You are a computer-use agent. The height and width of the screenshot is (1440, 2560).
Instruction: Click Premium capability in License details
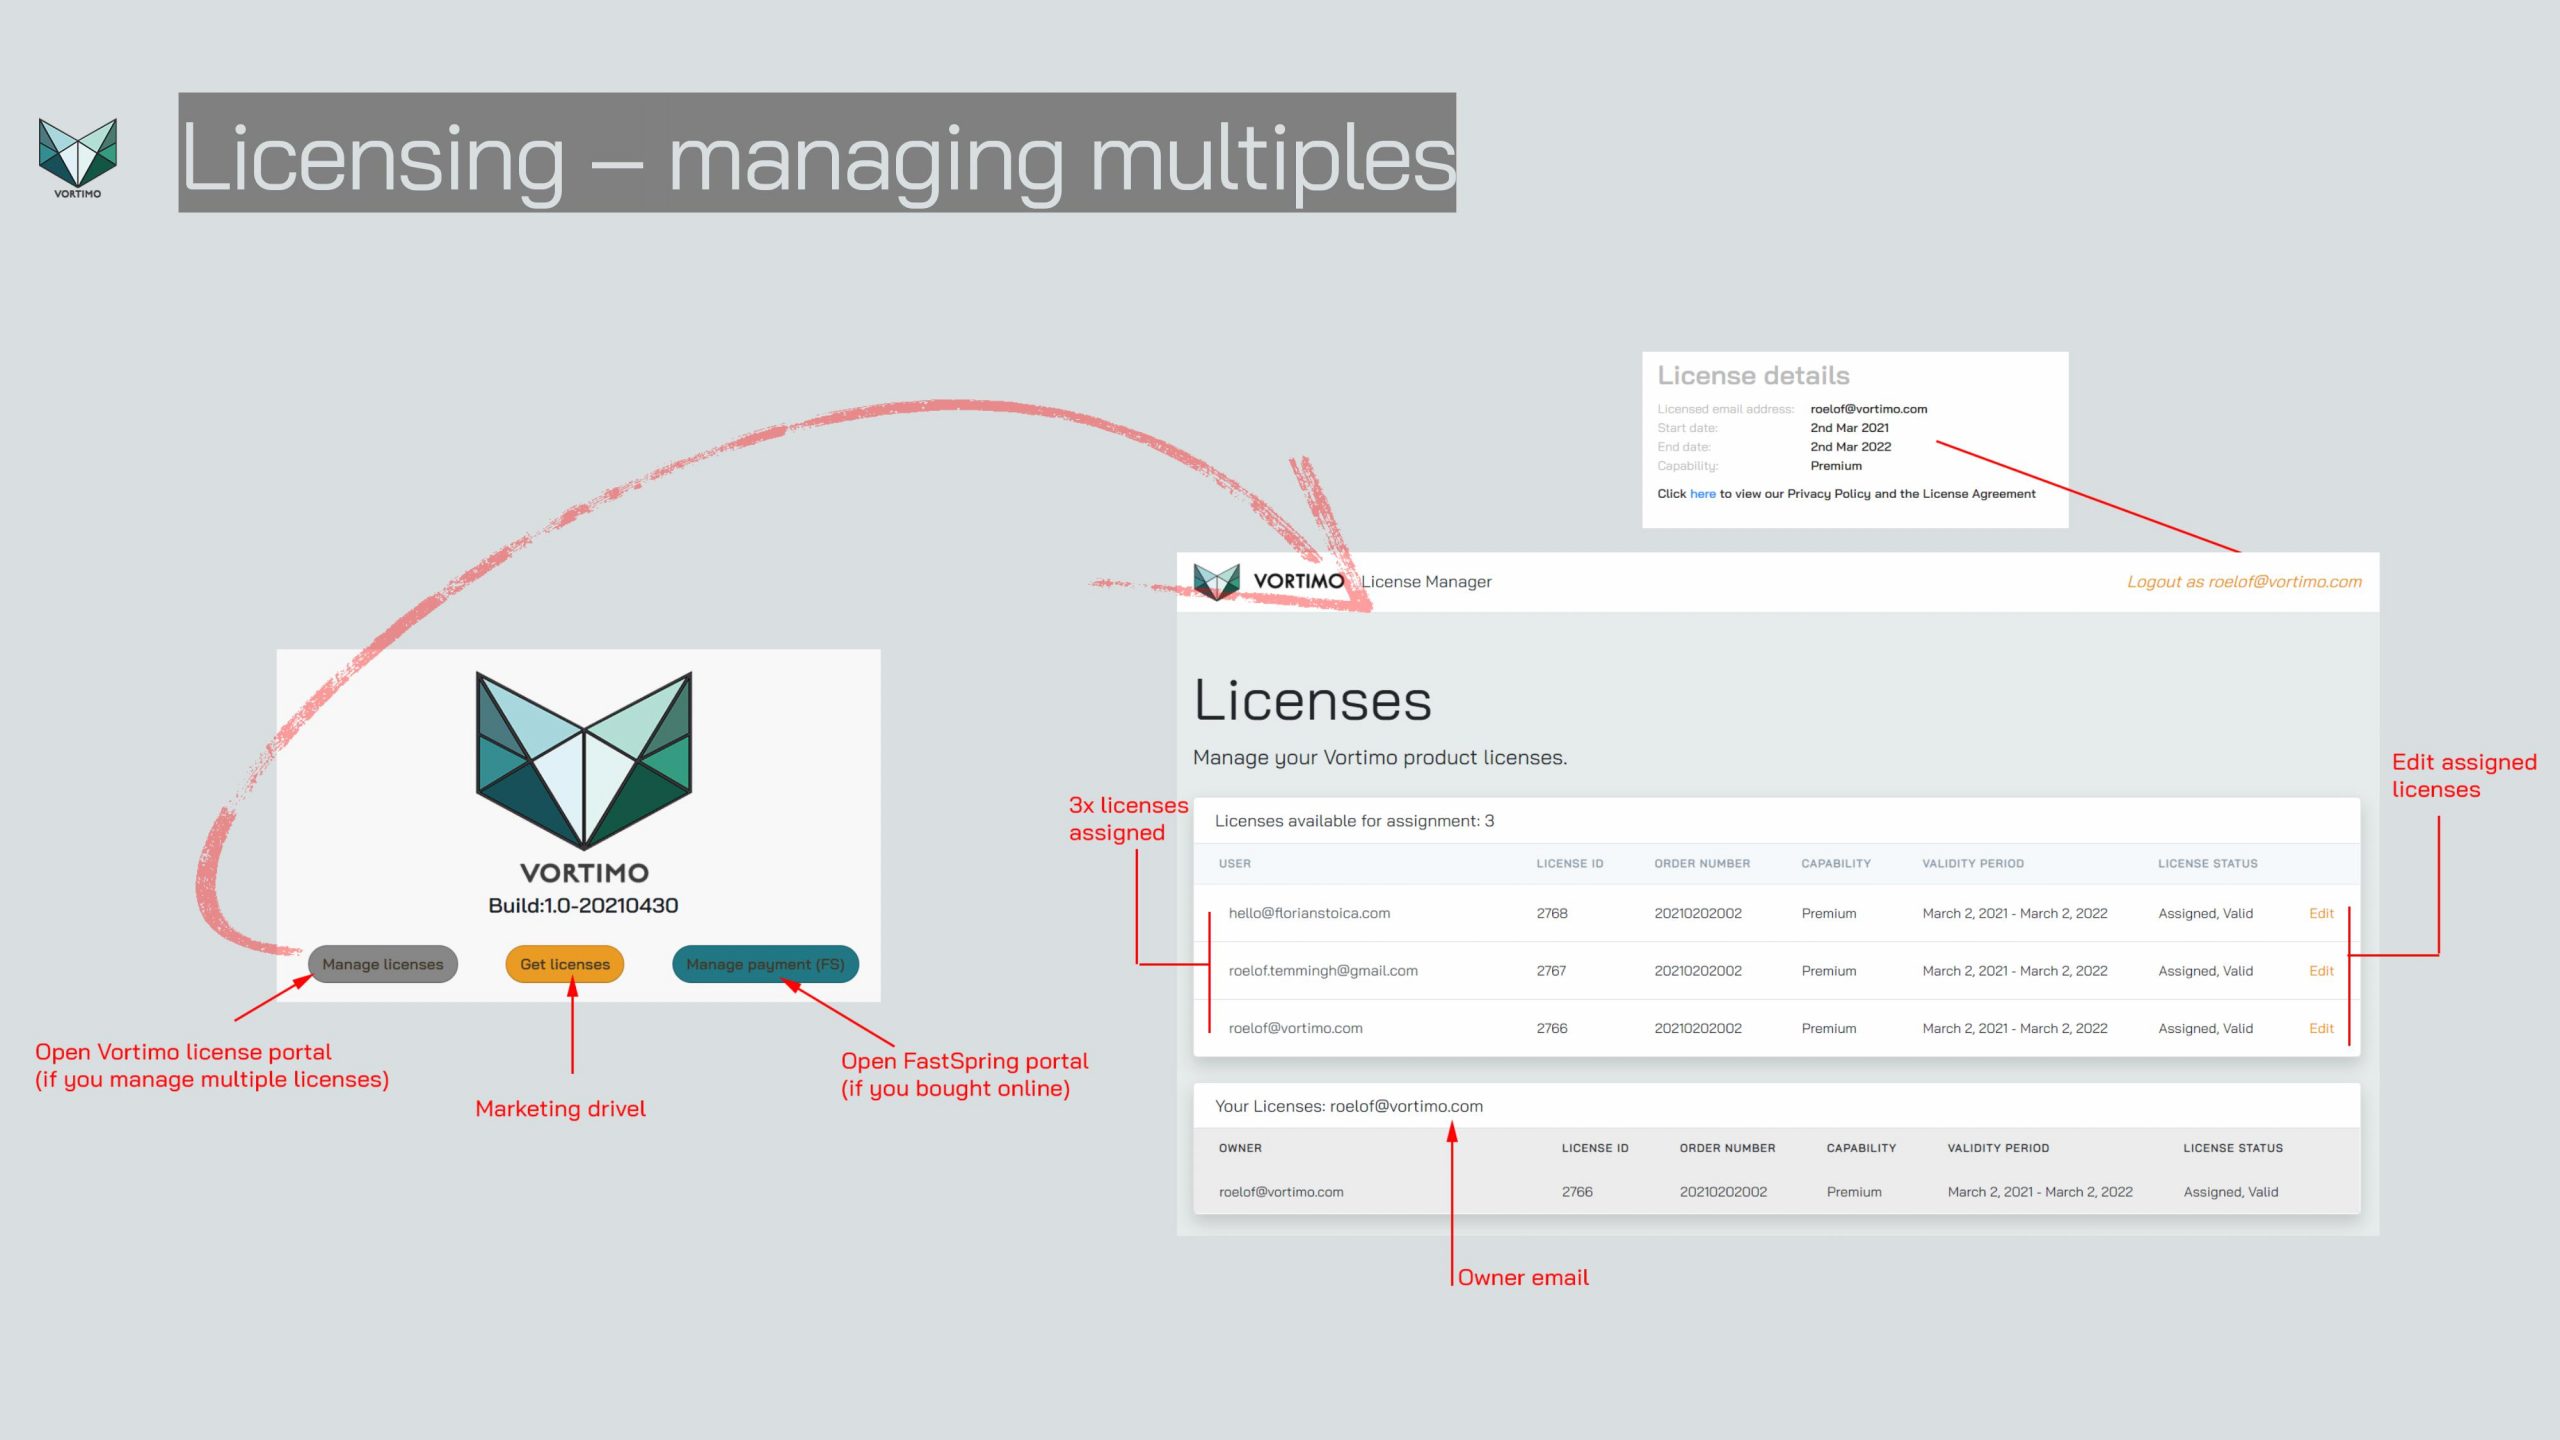(x=1836, y=466)
